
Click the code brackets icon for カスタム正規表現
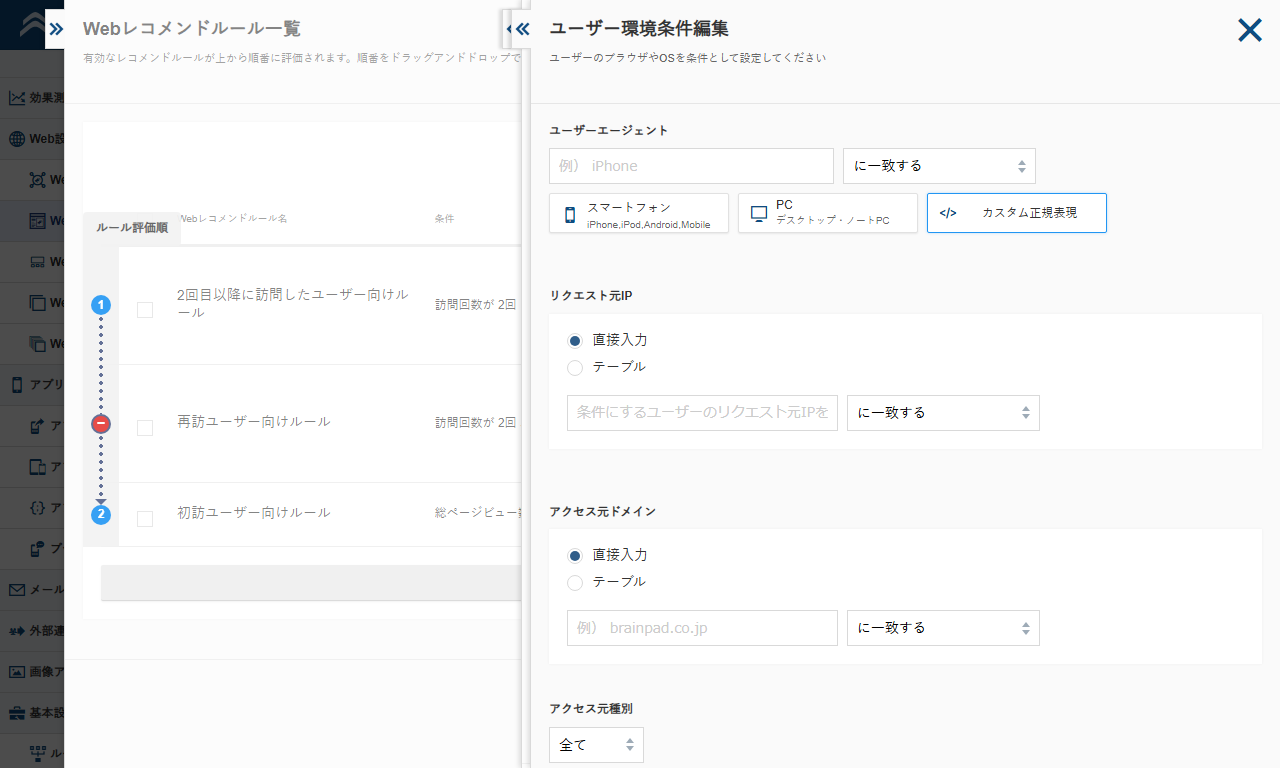(x=948, y=213)
